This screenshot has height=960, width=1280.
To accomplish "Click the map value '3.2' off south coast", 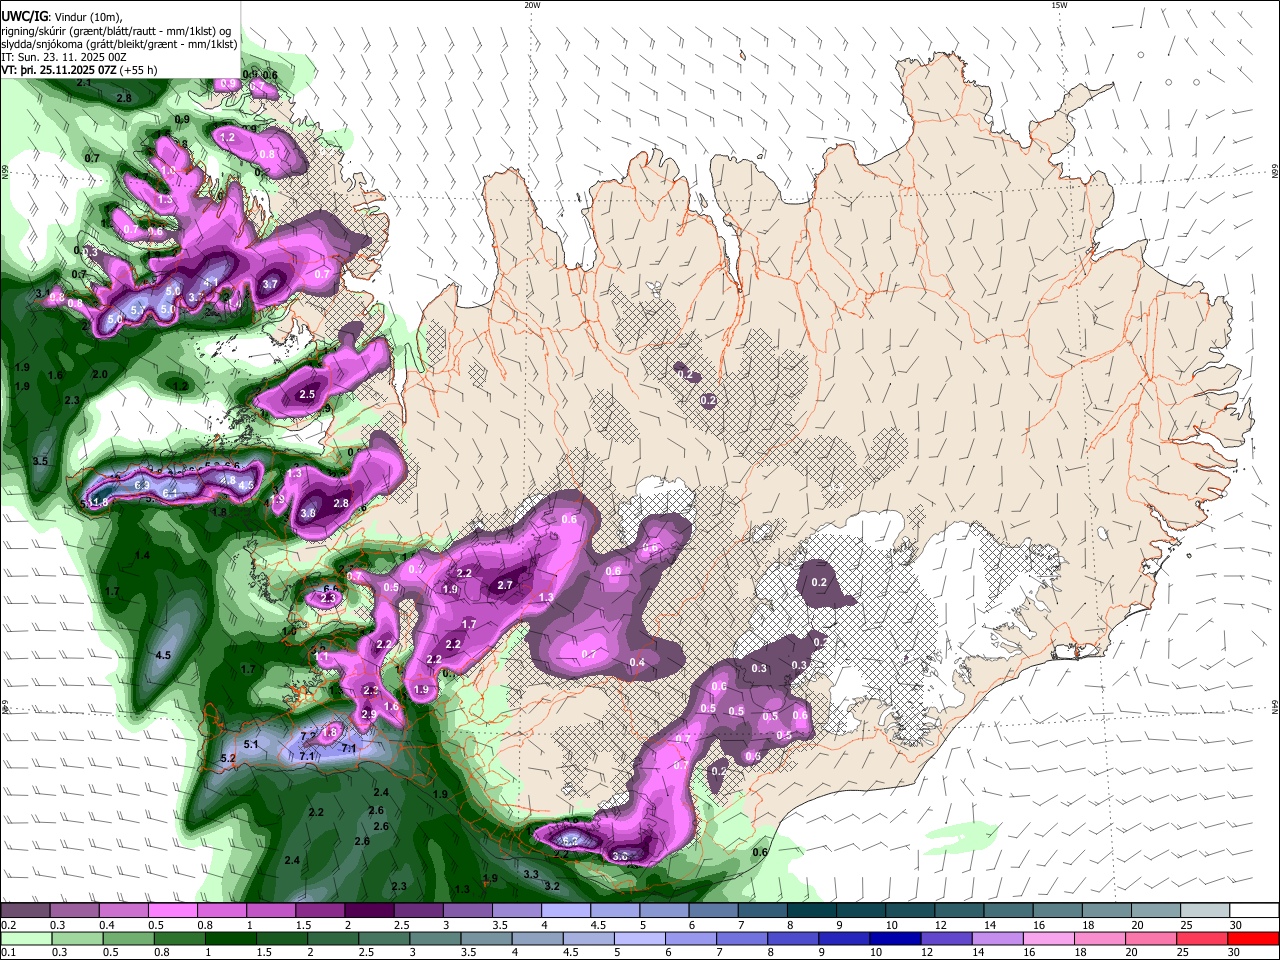I will coord(551,886).
